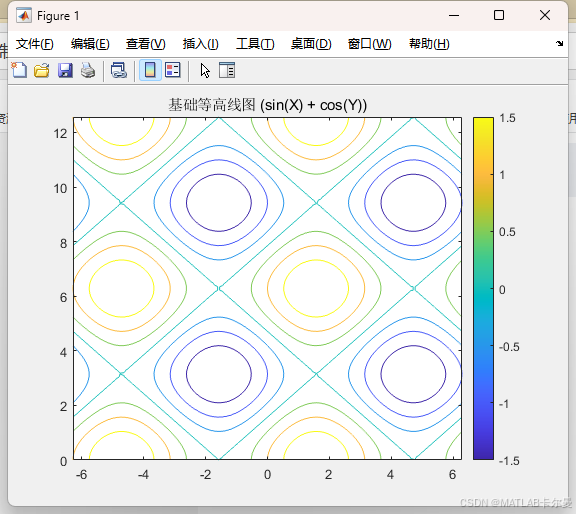Toggle the Insert Legend toolbar button
Image resolution: width=576 pixels, height=514 pixels.
coord(173,70)
